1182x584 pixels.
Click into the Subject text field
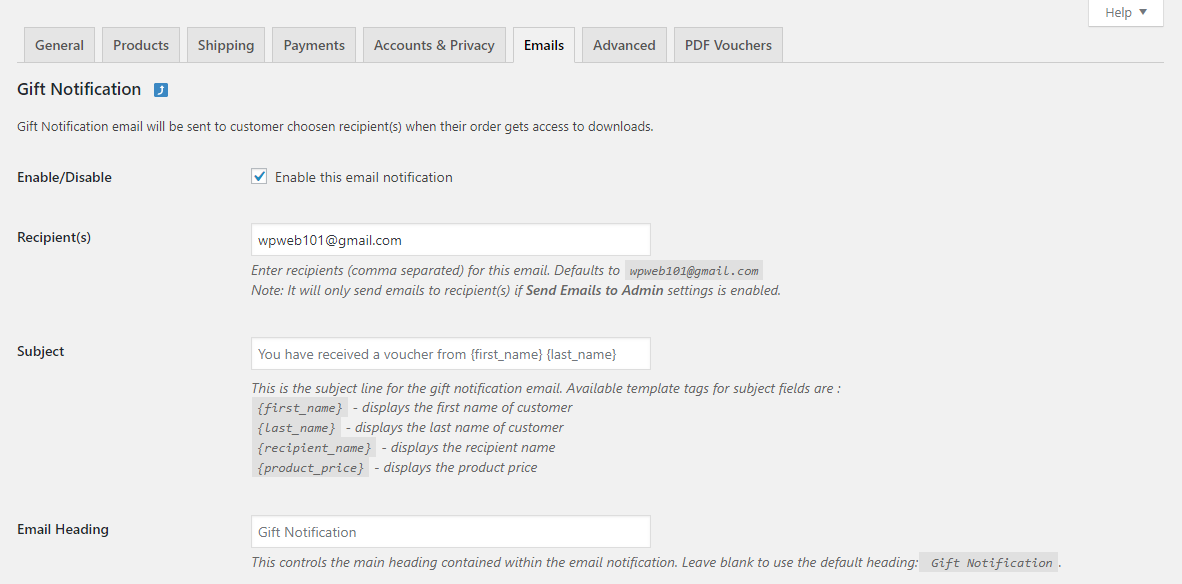coord(450,354)
